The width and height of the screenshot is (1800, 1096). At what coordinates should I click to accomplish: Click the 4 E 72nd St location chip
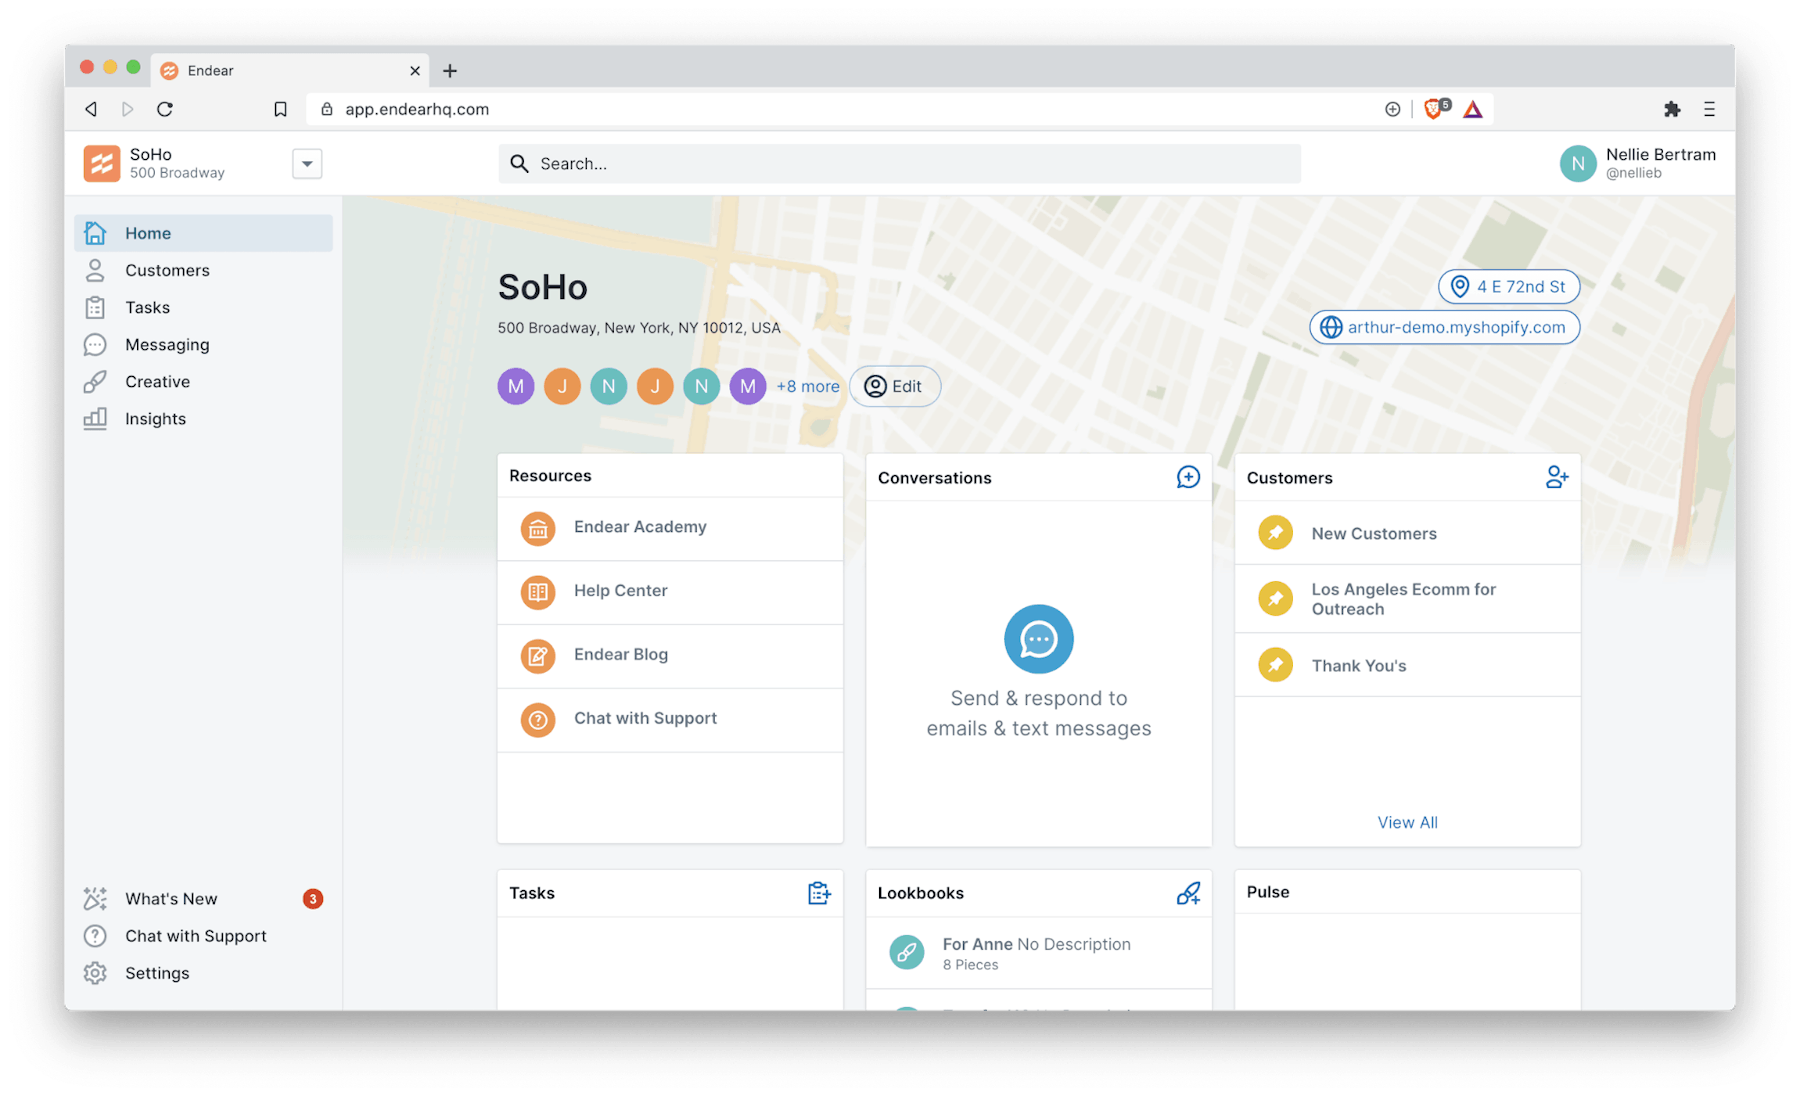click(1509, 286)
